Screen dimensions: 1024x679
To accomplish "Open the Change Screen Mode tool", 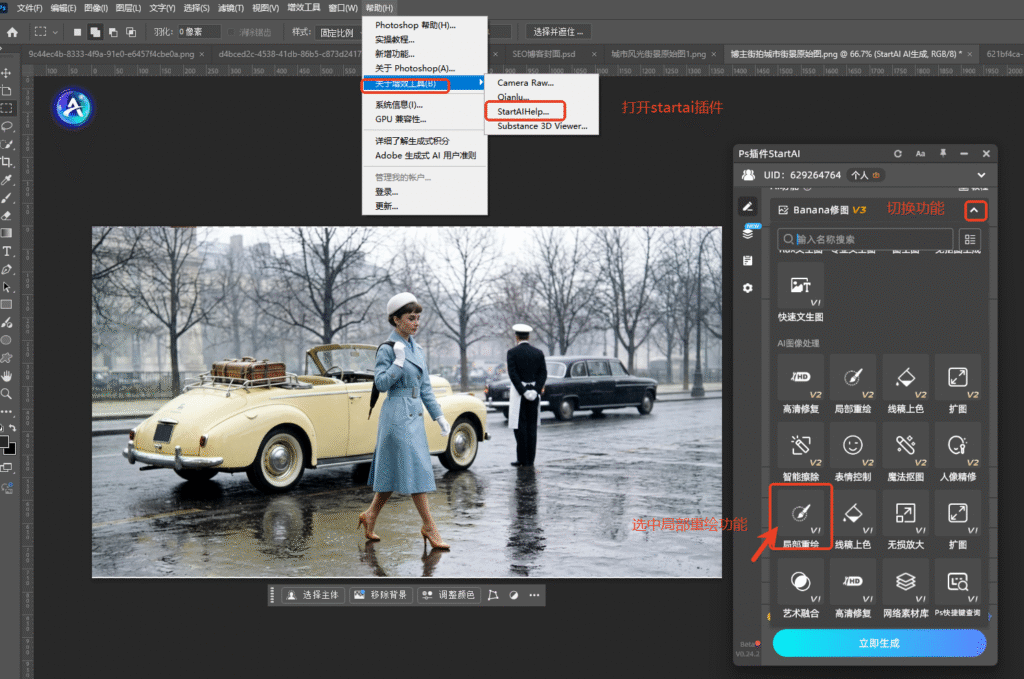I will point(7,467).
